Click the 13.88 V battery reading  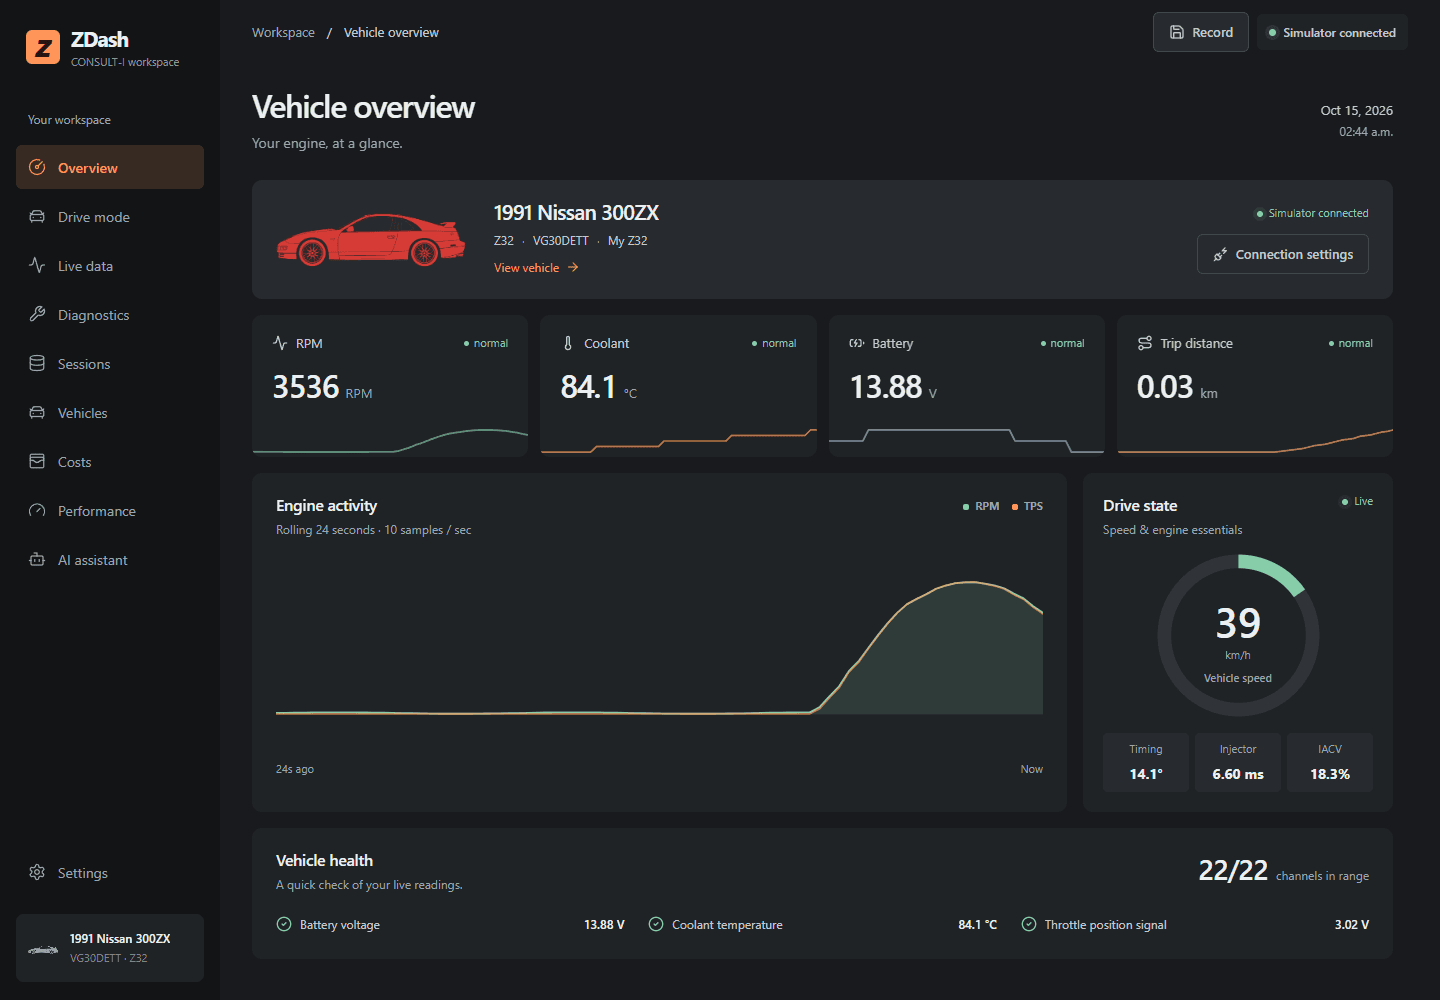[x=893, y=387]
